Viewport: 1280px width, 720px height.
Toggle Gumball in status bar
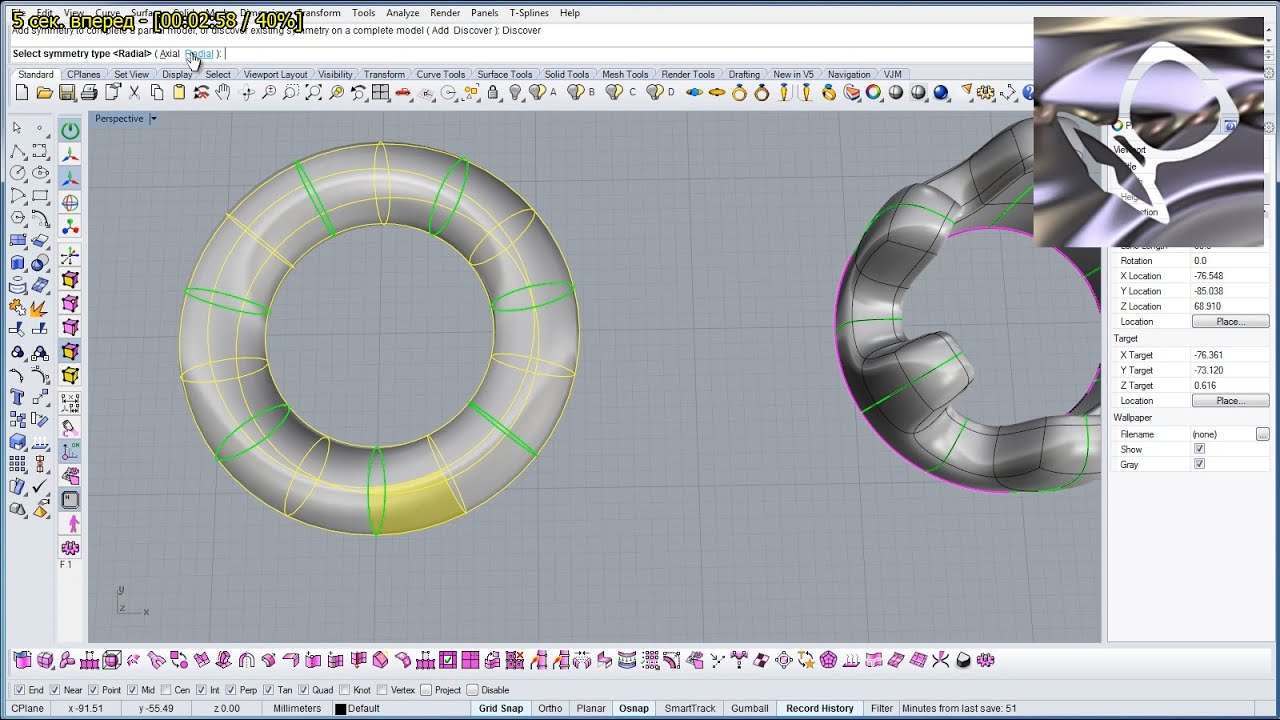pyautogui.click(x=750, y=708)
